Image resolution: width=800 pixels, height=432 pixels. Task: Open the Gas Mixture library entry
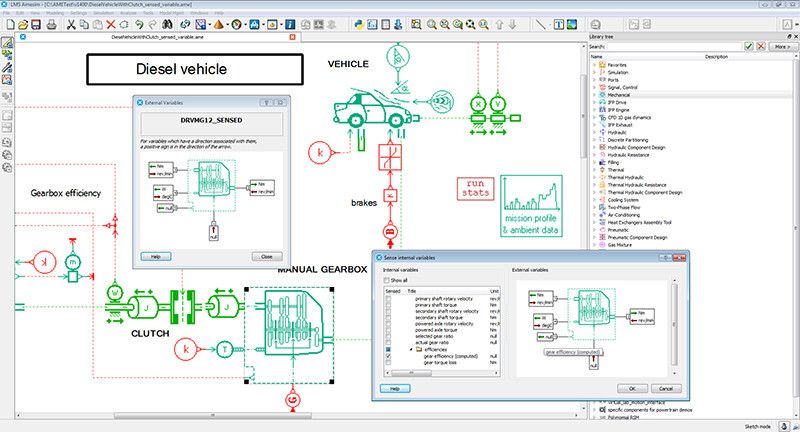[x=619, y=245]
